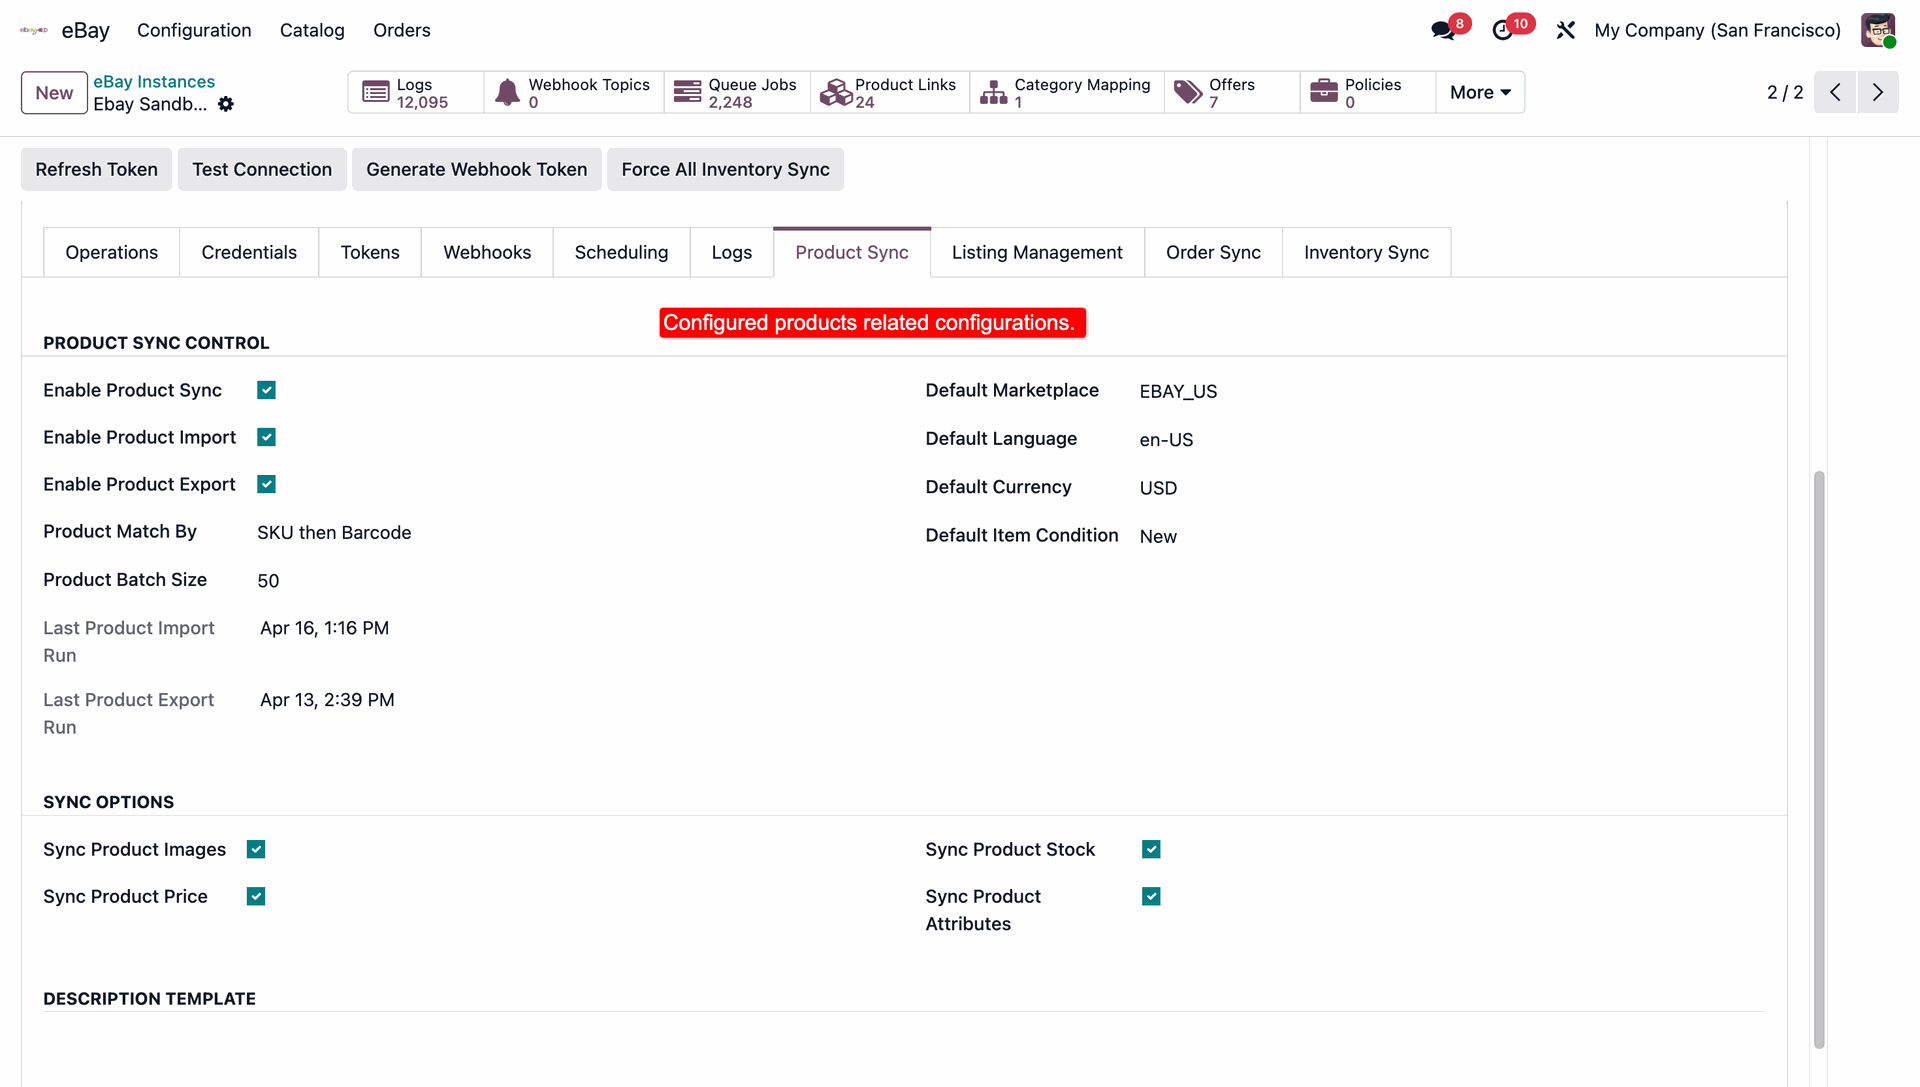1920x1087 pixels.
Task: Toggle the Enable Product Export checkbox
Action: (266, 484)
